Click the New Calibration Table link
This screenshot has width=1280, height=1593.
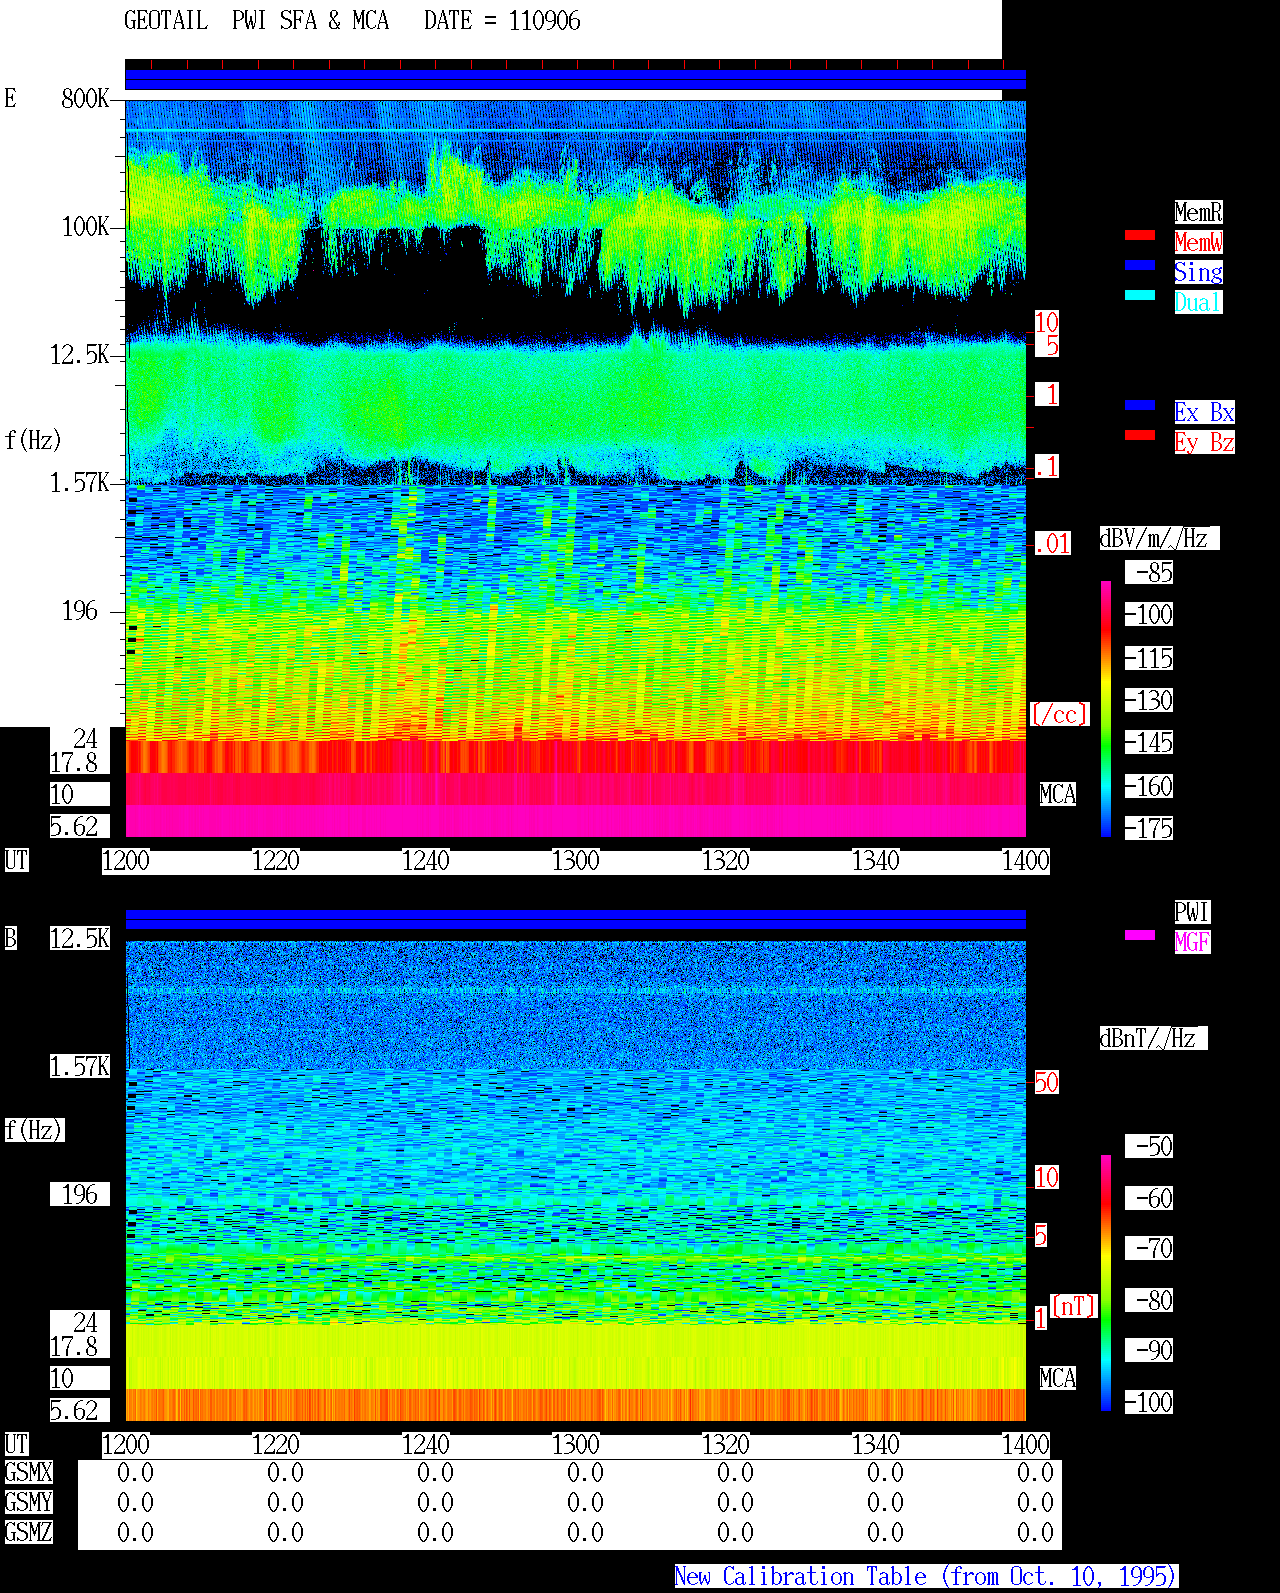pos(926,1577)
